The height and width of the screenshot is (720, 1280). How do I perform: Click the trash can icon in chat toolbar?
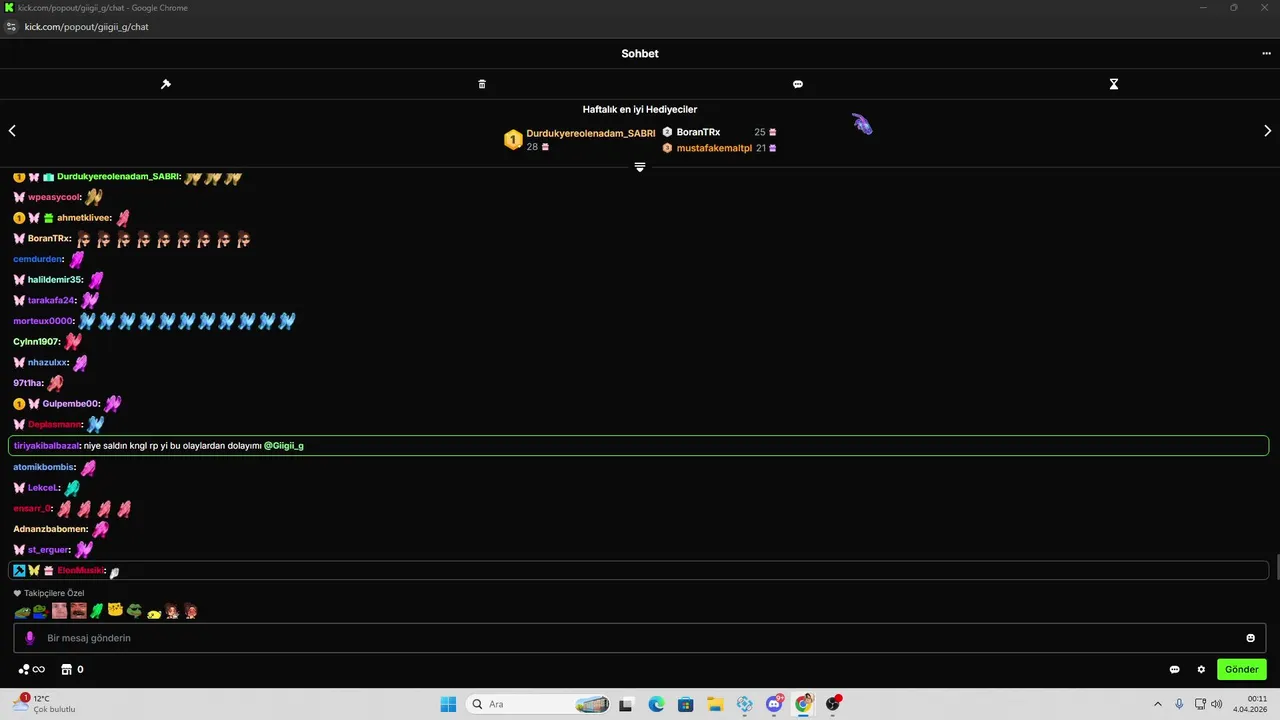482,84
